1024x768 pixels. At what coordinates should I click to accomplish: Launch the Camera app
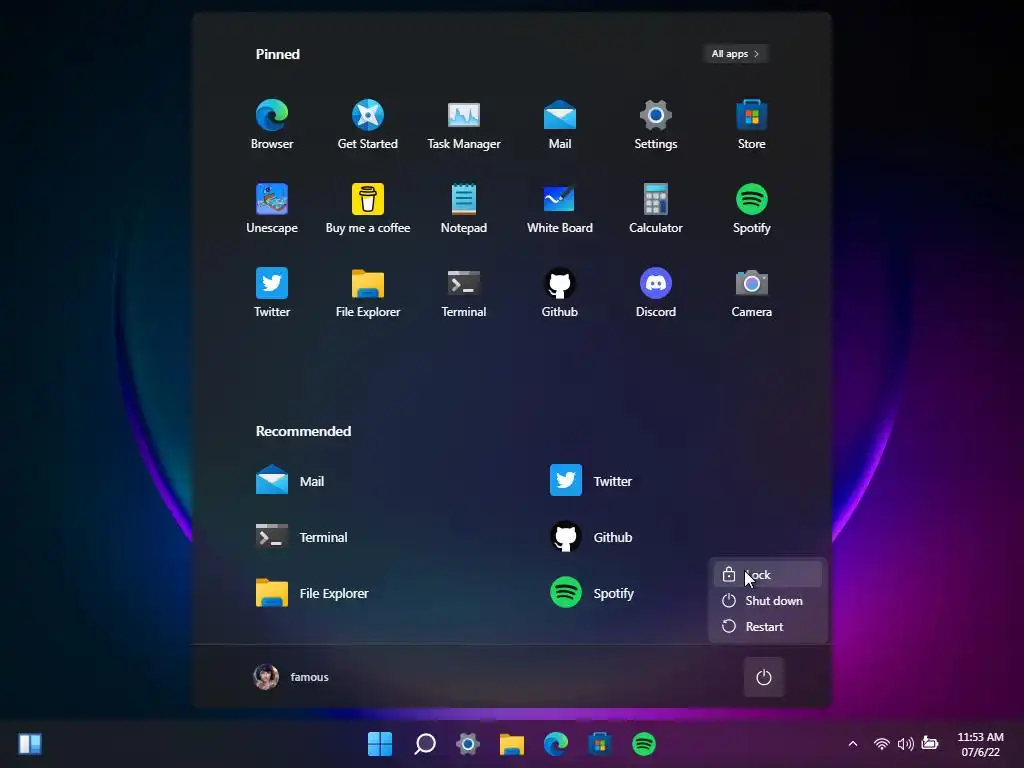point(752,293)
